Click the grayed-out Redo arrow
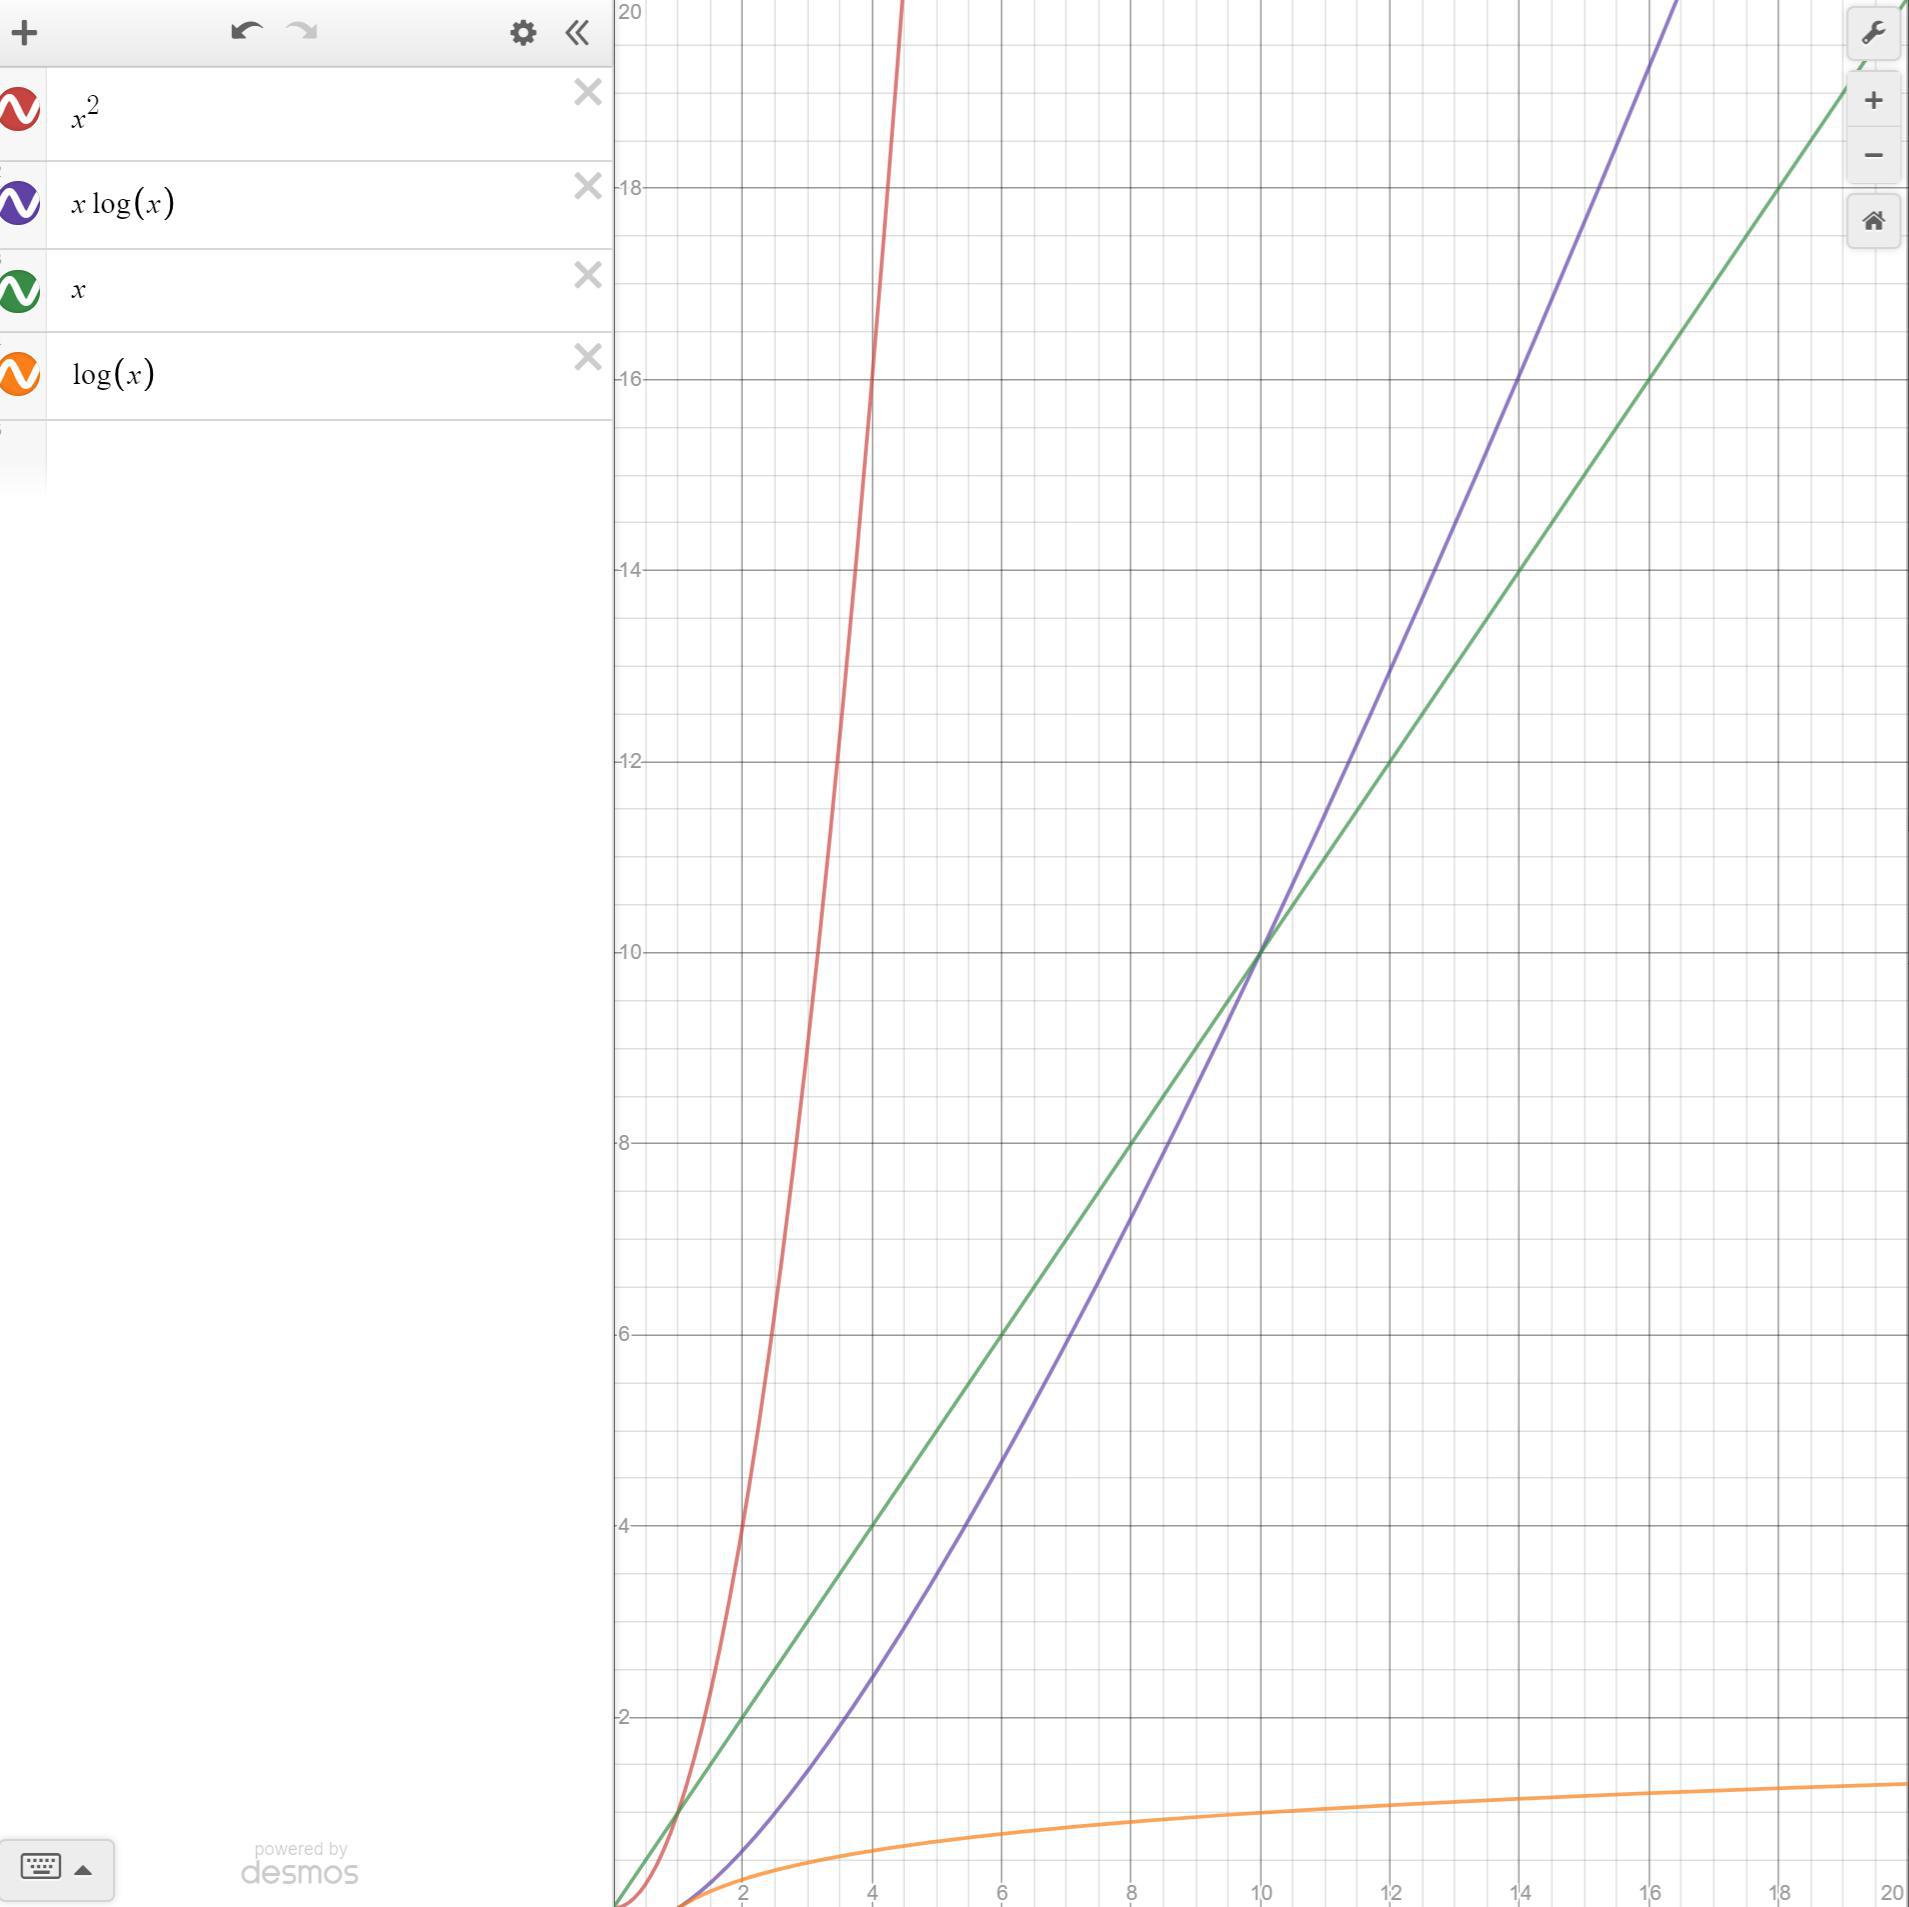This screenshot has width=1909, height=1907. click(x=302, y=32)
